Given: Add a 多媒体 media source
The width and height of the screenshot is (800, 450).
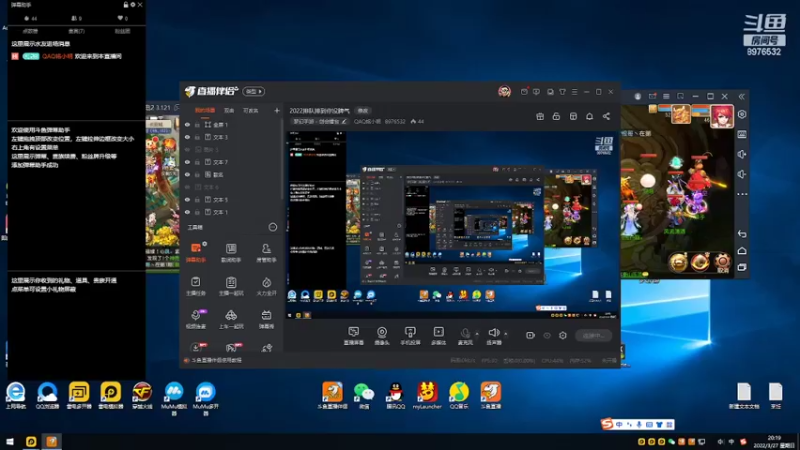Looking at the screenshot, I should pyautogui.click(x=439, y=336).
